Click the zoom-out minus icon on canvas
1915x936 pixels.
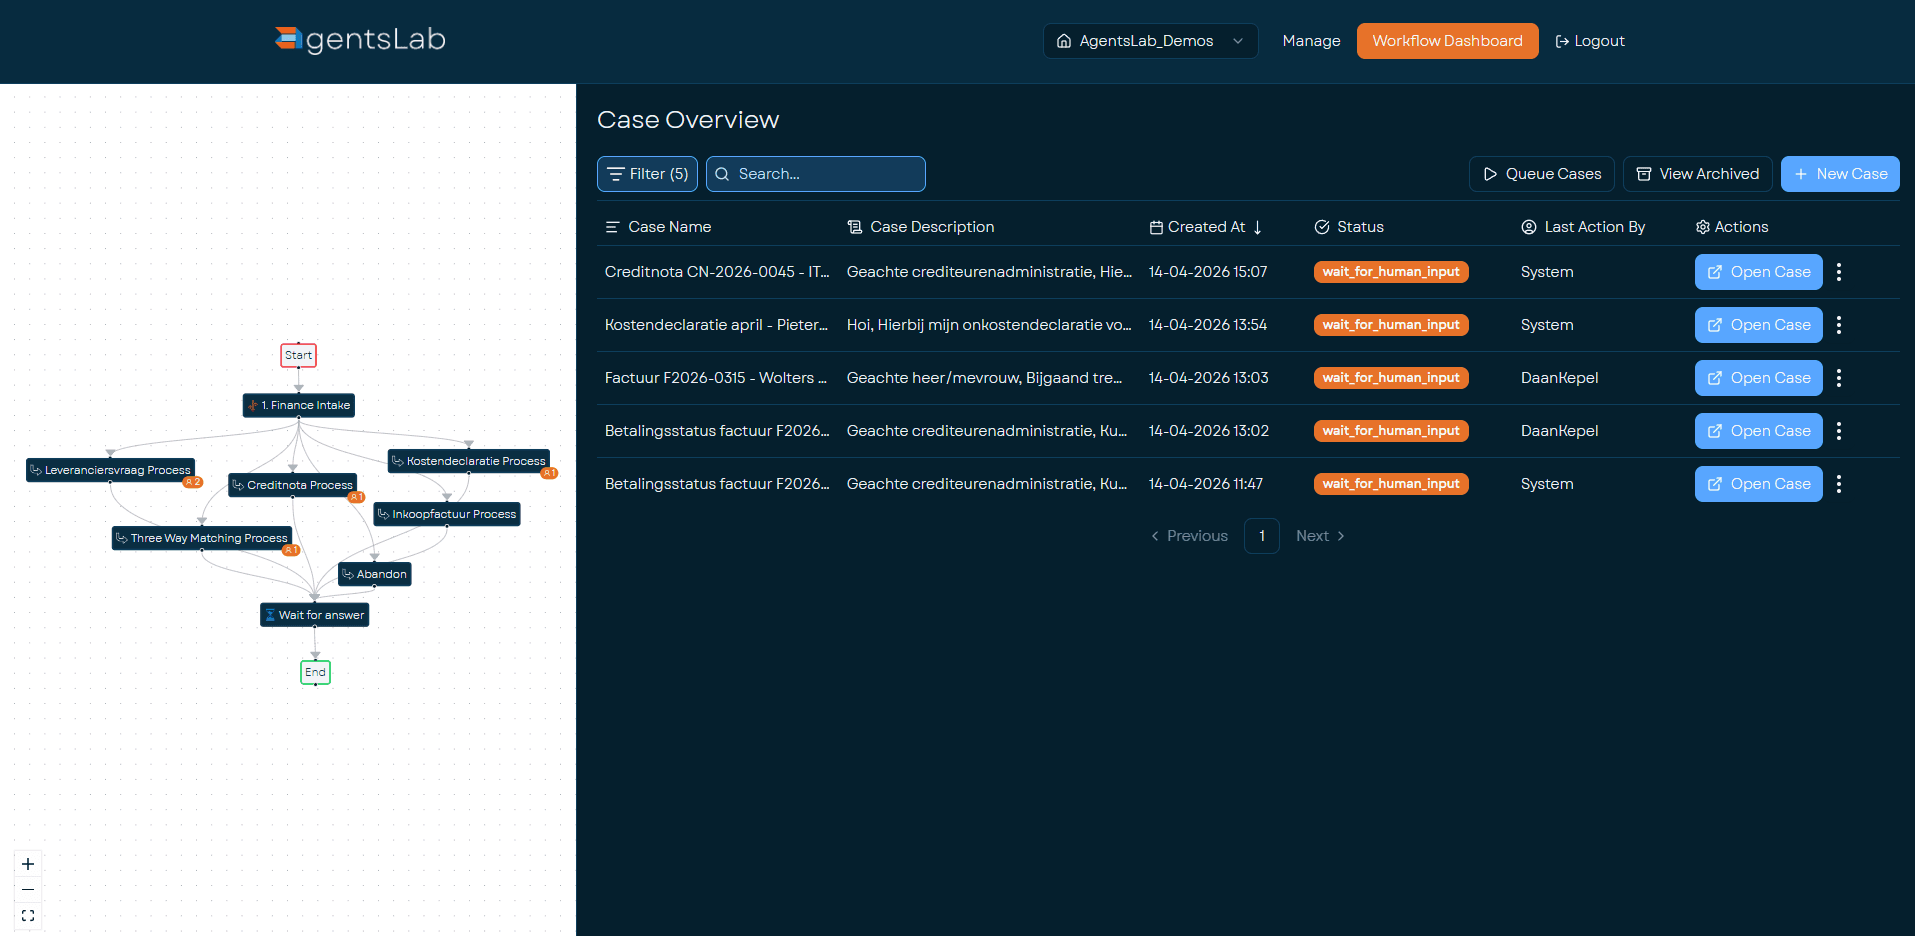pos(27,889)
